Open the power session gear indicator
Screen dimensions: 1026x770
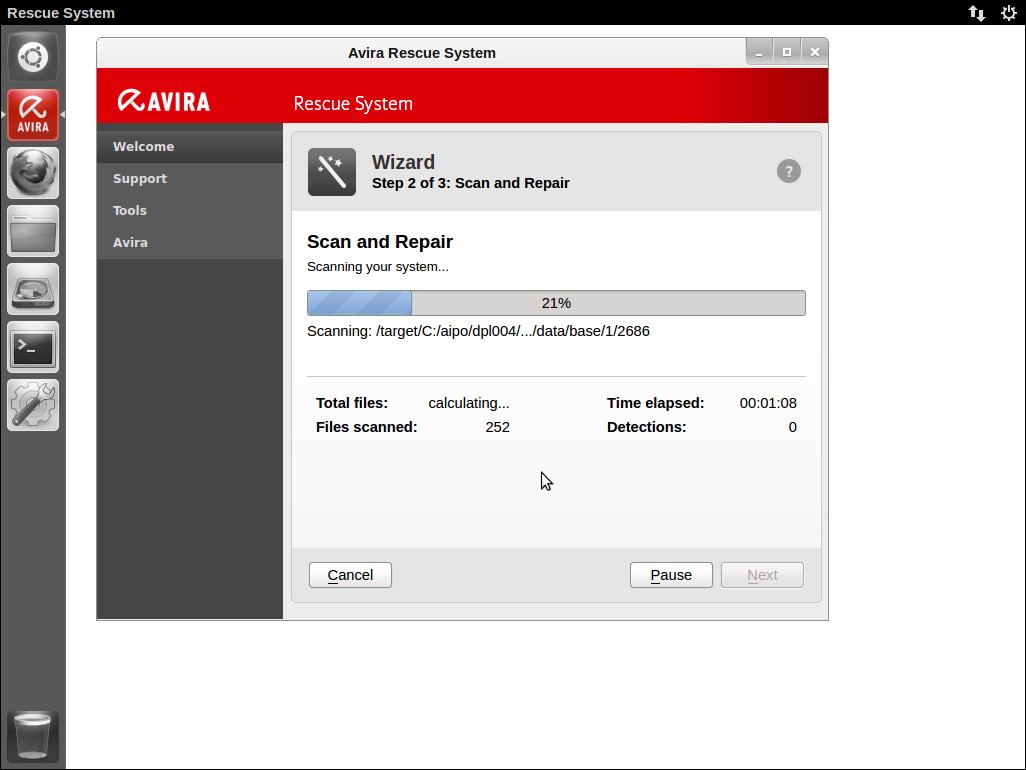(x=1009, y=13)
